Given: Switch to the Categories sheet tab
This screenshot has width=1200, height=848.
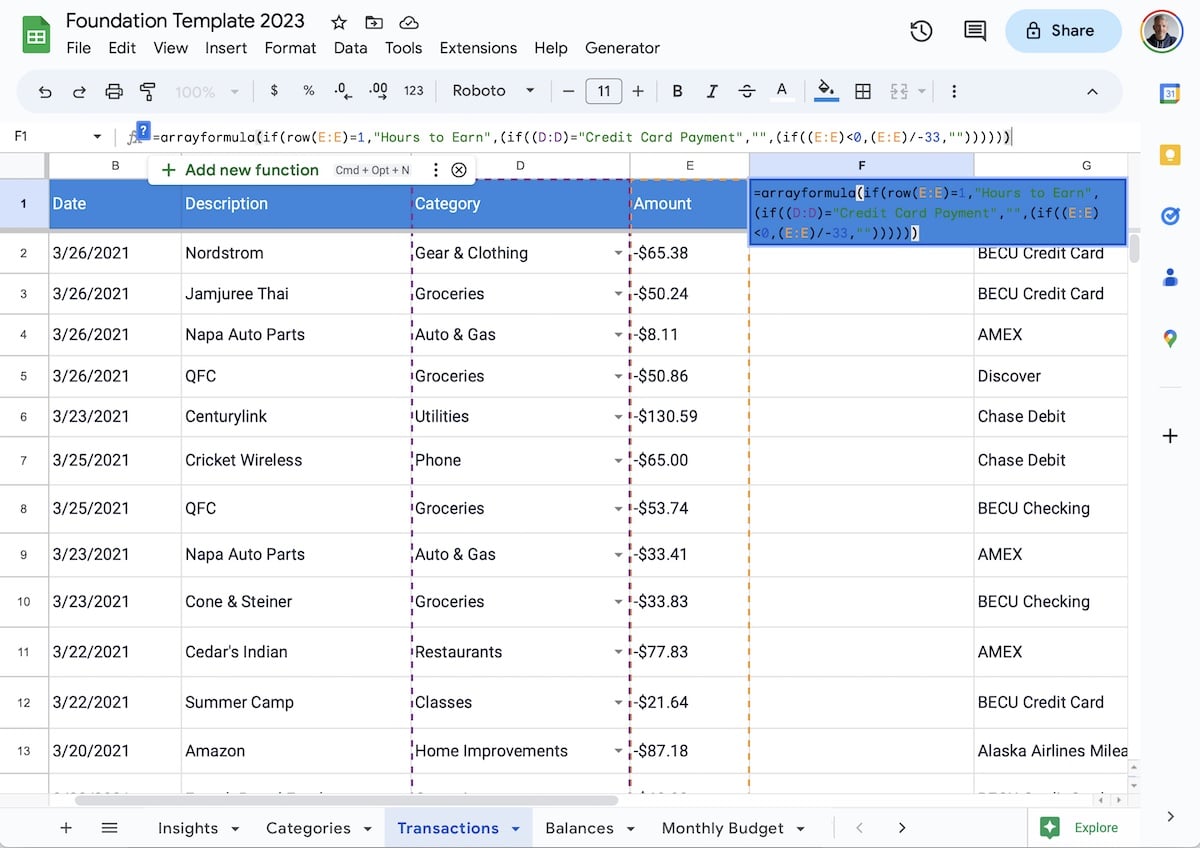Looking at the screenshot, I should (x=308, y=828).
